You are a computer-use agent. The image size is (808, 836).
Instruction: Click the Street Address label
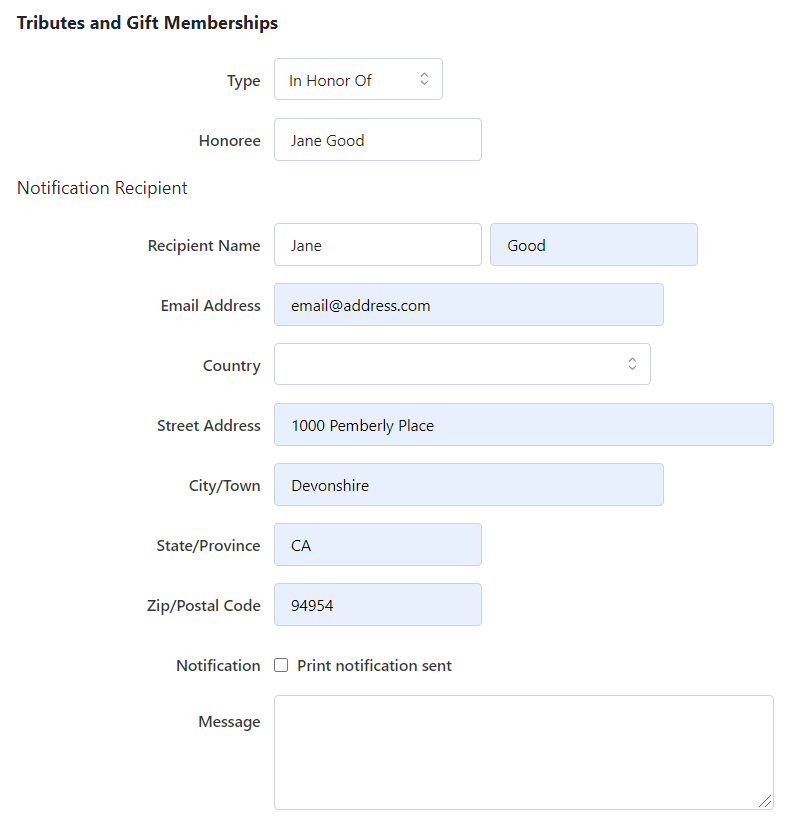point(209,425)
